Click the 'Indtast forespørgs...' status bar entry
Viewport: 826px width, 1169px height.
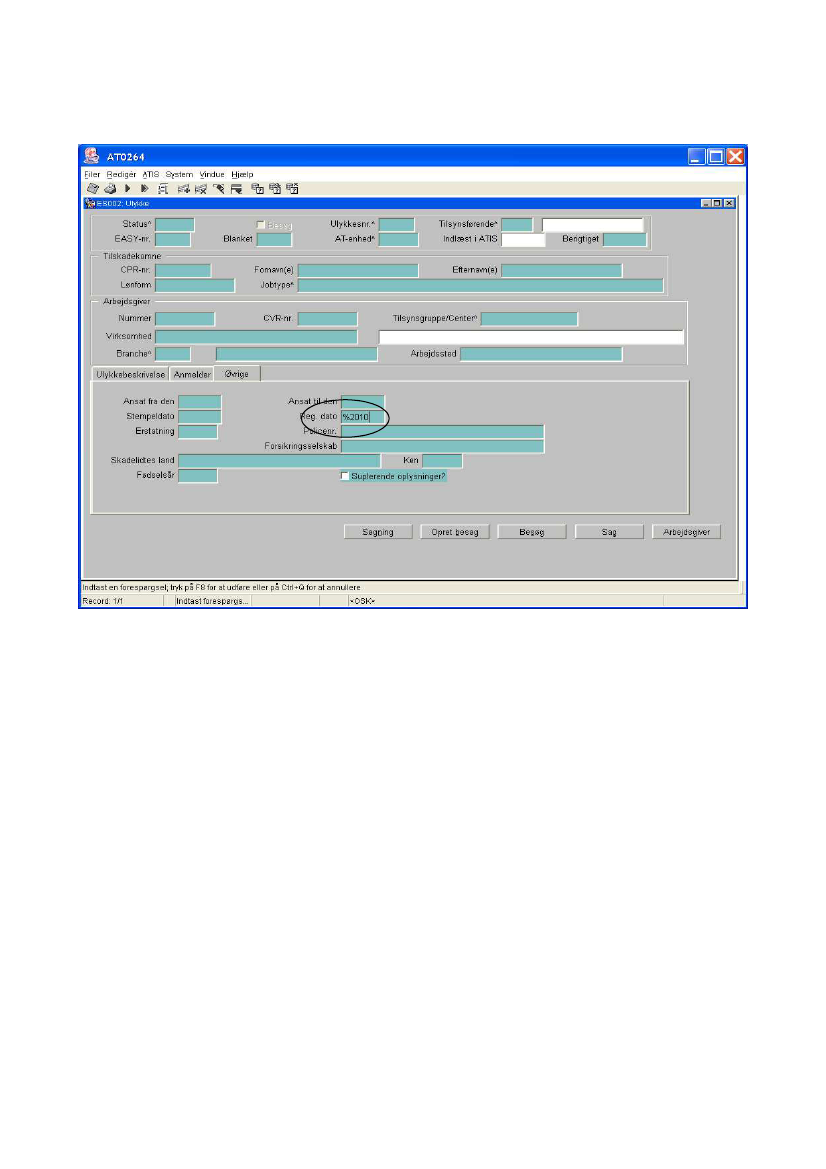tap(212, 601)
